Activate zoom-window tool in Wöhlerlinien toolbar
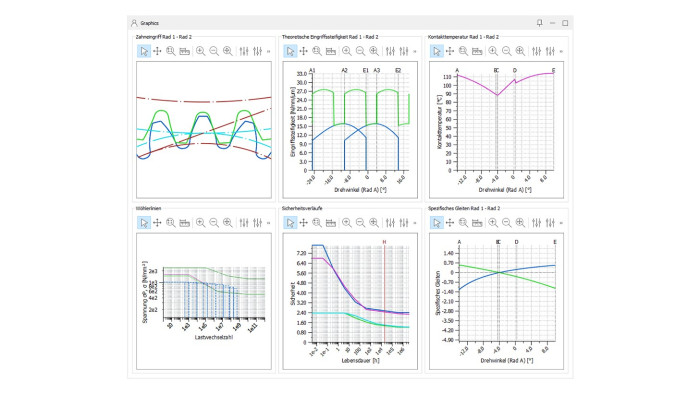The height and width of the screenshot is (393, 700). [171, 222]
